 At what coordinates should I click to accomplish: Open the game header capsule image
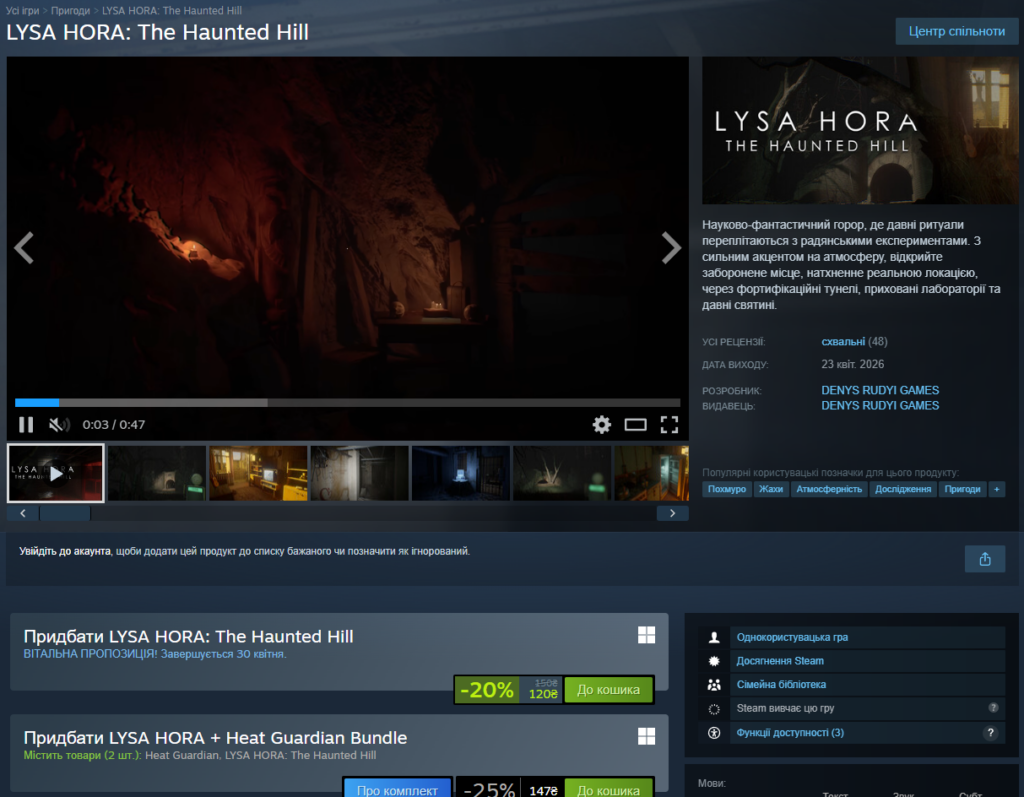860,130
